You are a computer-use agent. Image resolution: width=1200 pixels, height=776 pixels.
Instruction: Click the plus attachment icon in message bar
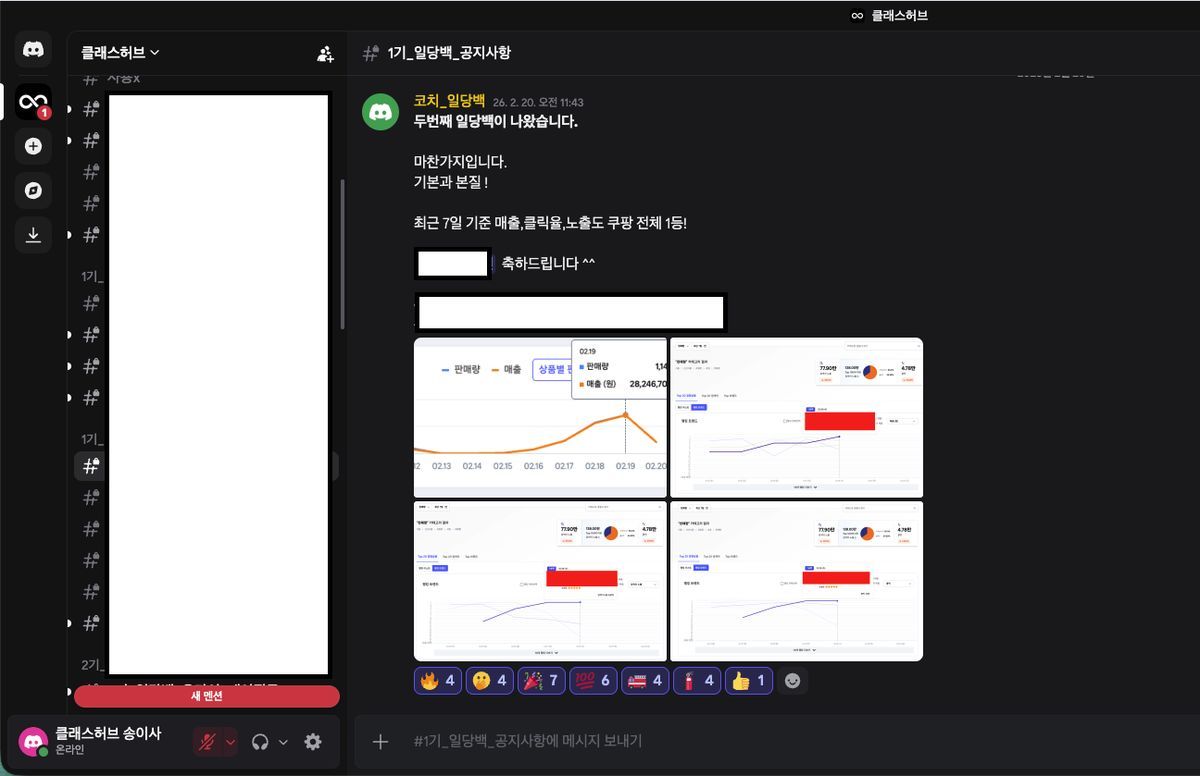coord(381,742)
